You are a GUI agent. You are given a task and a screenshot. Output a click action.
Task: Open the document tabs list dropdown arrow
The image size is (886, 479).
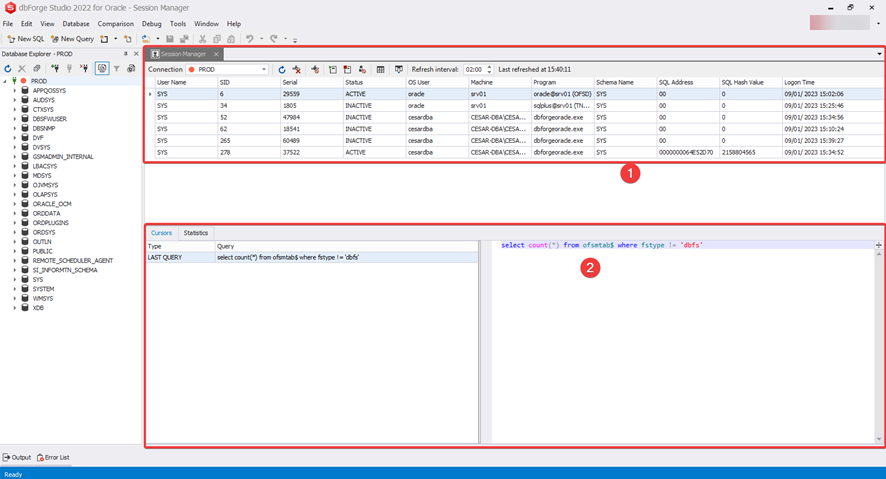click(879, 54)
